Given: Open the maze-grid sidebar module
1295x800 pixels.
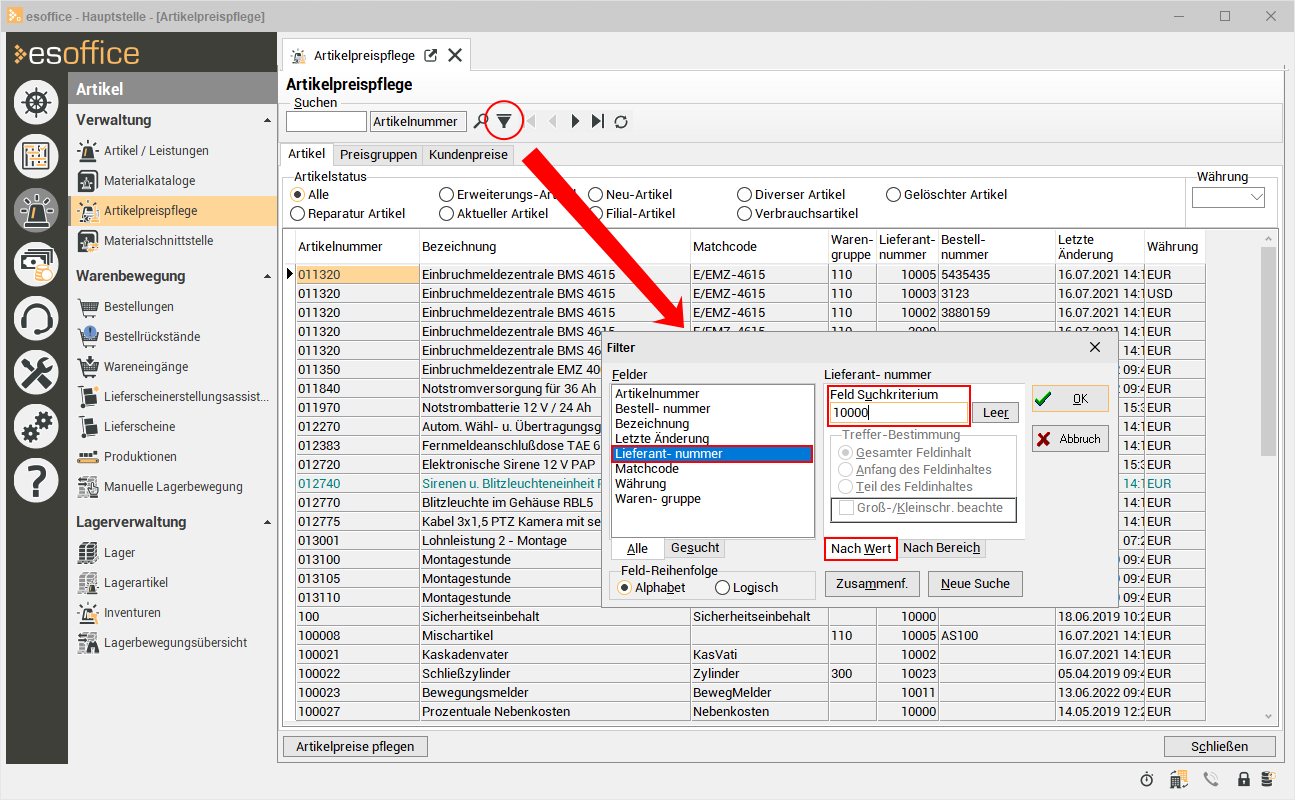Looking at the screenshot, I should click(36, 156).
